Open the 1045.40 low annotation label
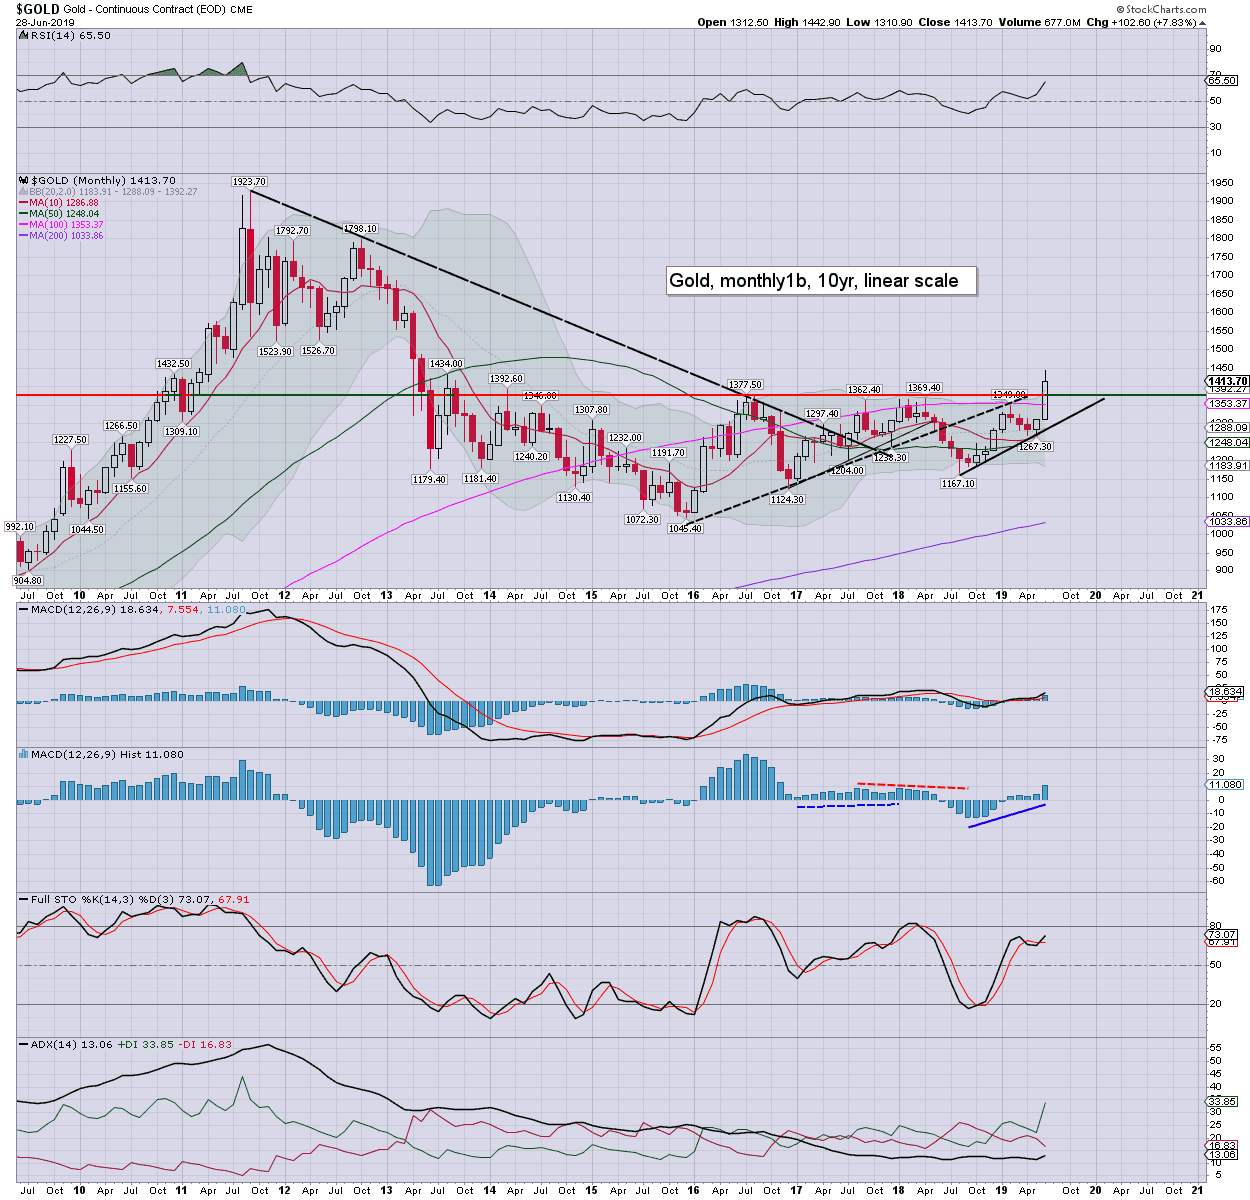The width and height of the screenshot is (1250, 1200). pyautogui.click(x=686, y=528)
